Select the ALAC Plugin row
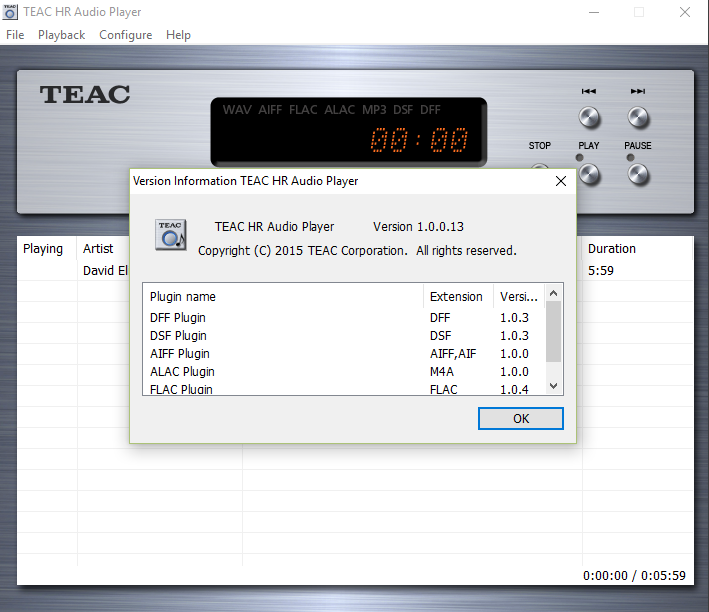Viewport: 709px width, 612px height. point(344,372)
